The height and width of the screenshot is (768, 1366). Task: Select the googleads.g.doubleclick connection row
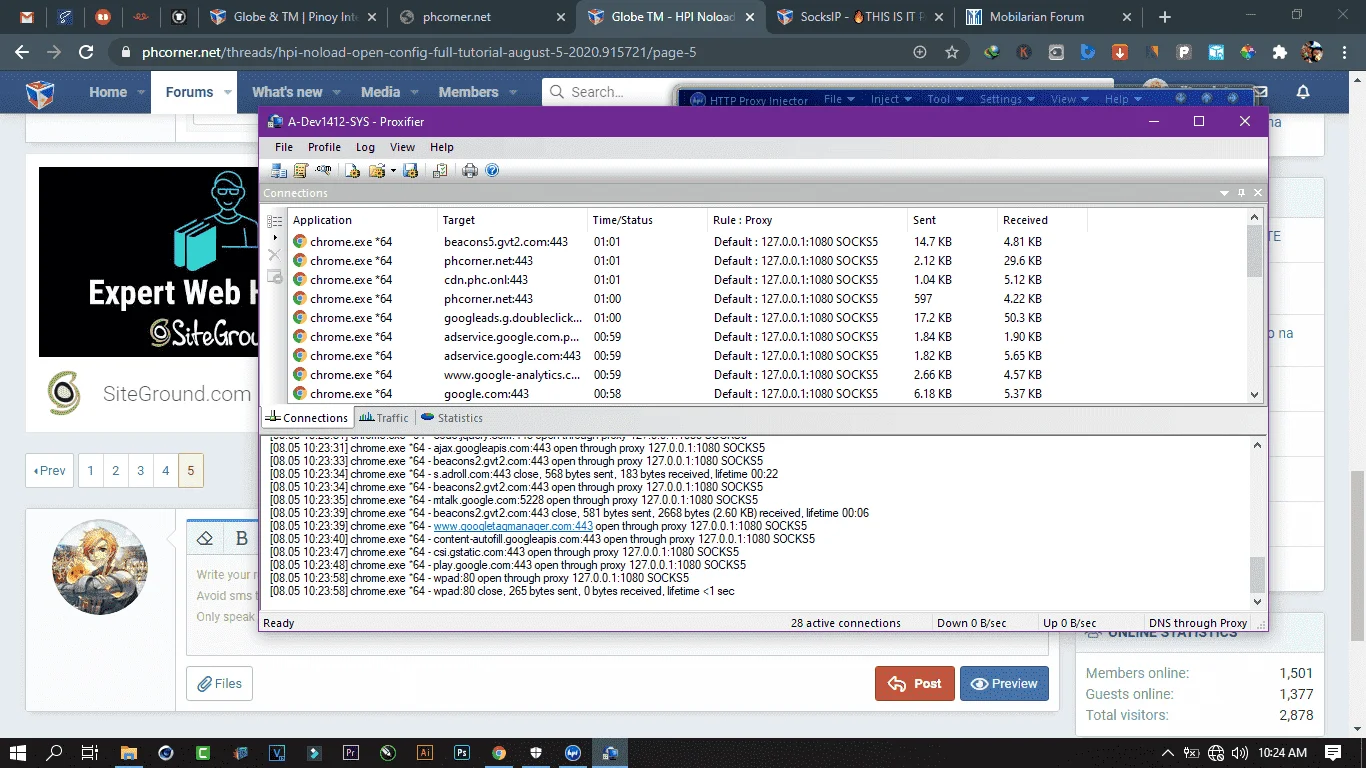coord(767,318)
